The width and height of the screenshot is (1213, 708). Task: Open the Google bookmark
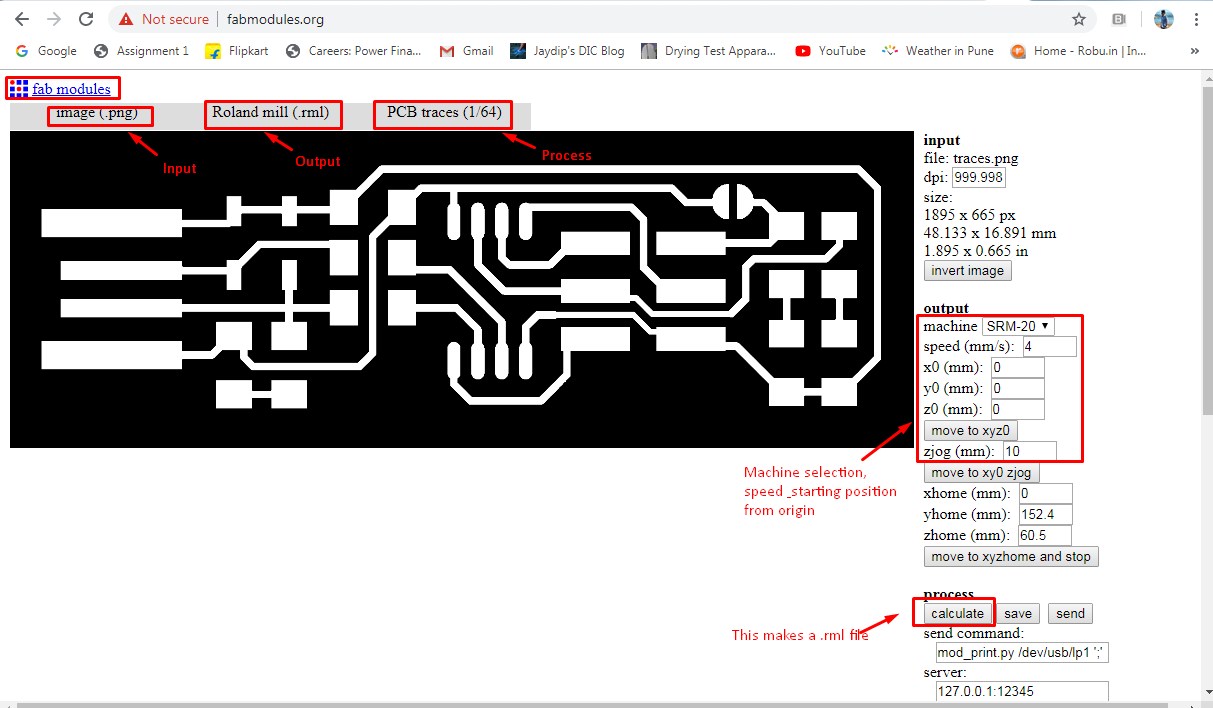(46, 50)
